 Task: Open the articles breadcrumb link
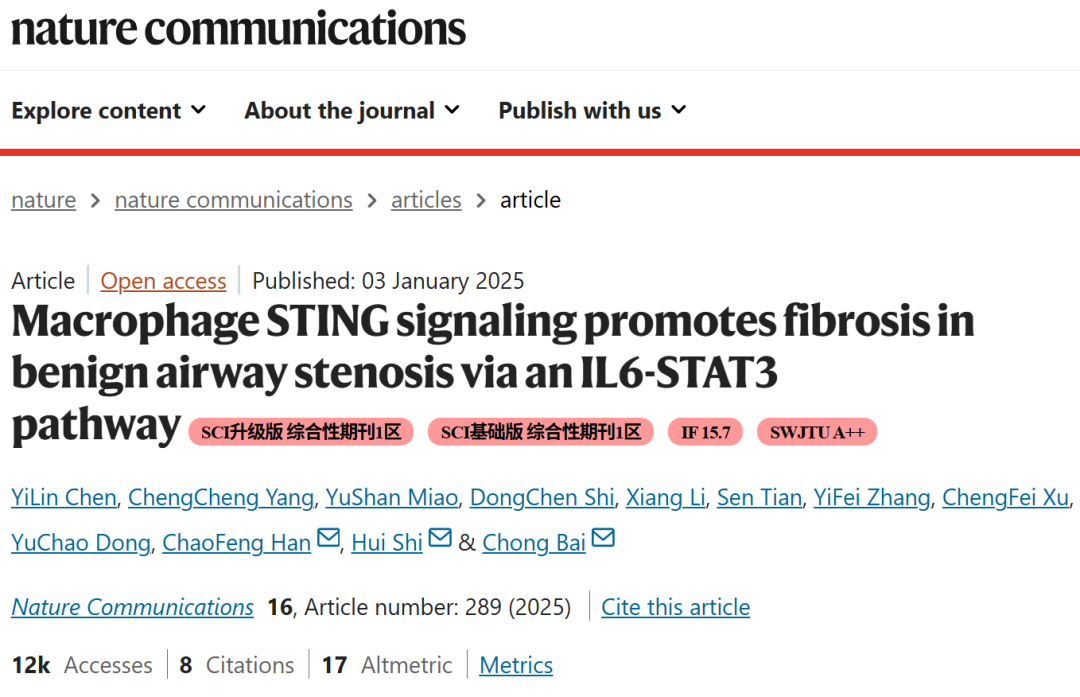[426, 200]
